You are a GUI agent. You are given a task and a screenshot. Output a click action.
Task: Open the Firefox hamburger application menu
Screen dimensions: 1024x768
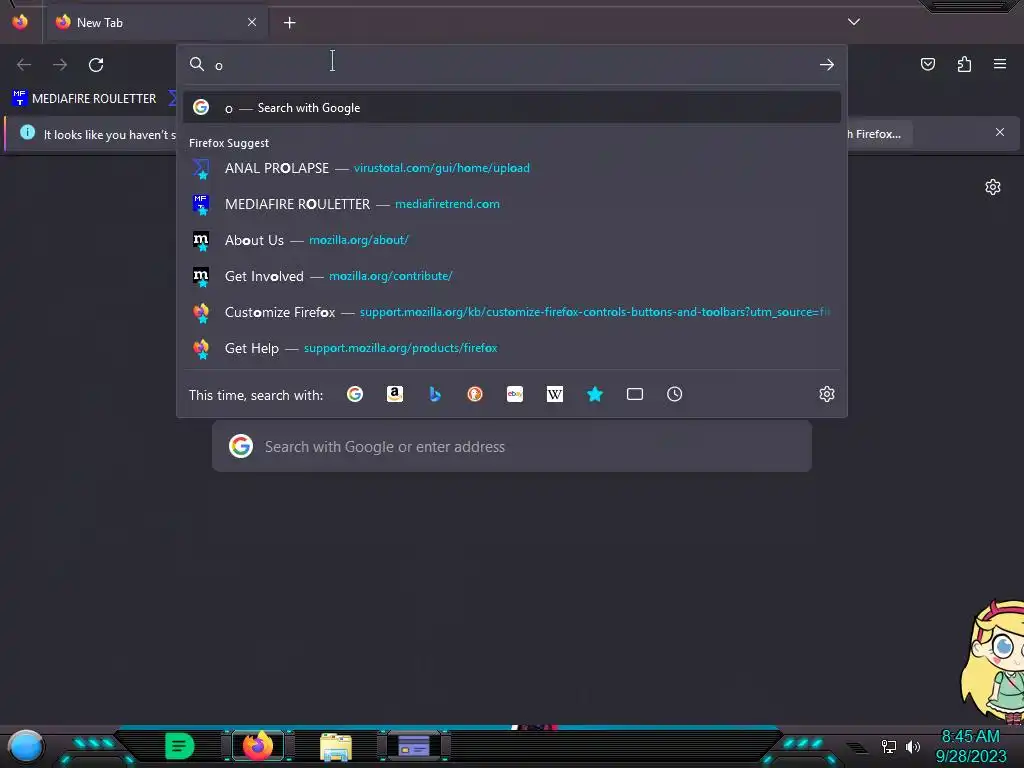coord(1000,64)
